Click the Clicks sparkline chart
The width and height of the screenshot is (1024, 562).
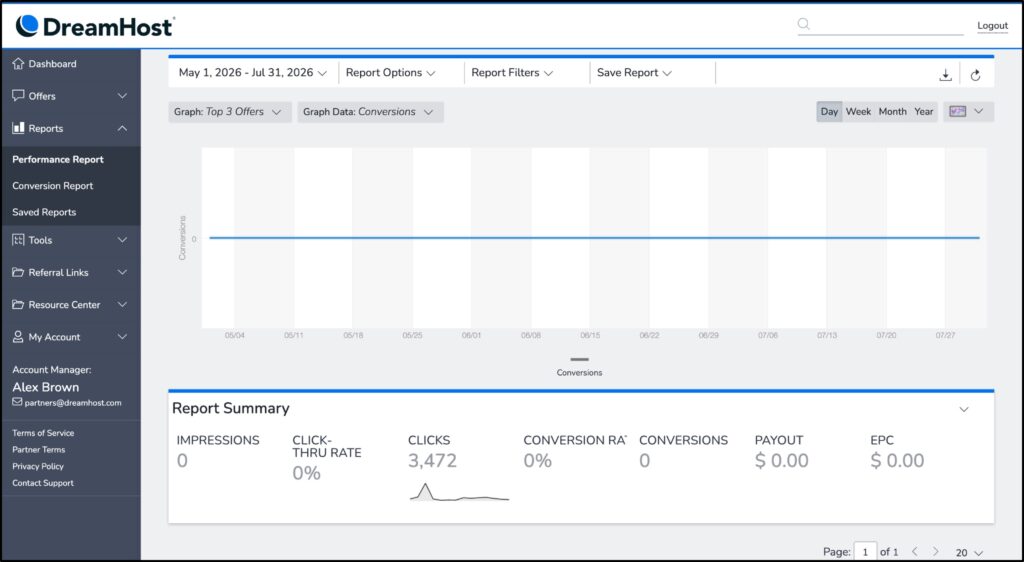pos(459,493)
